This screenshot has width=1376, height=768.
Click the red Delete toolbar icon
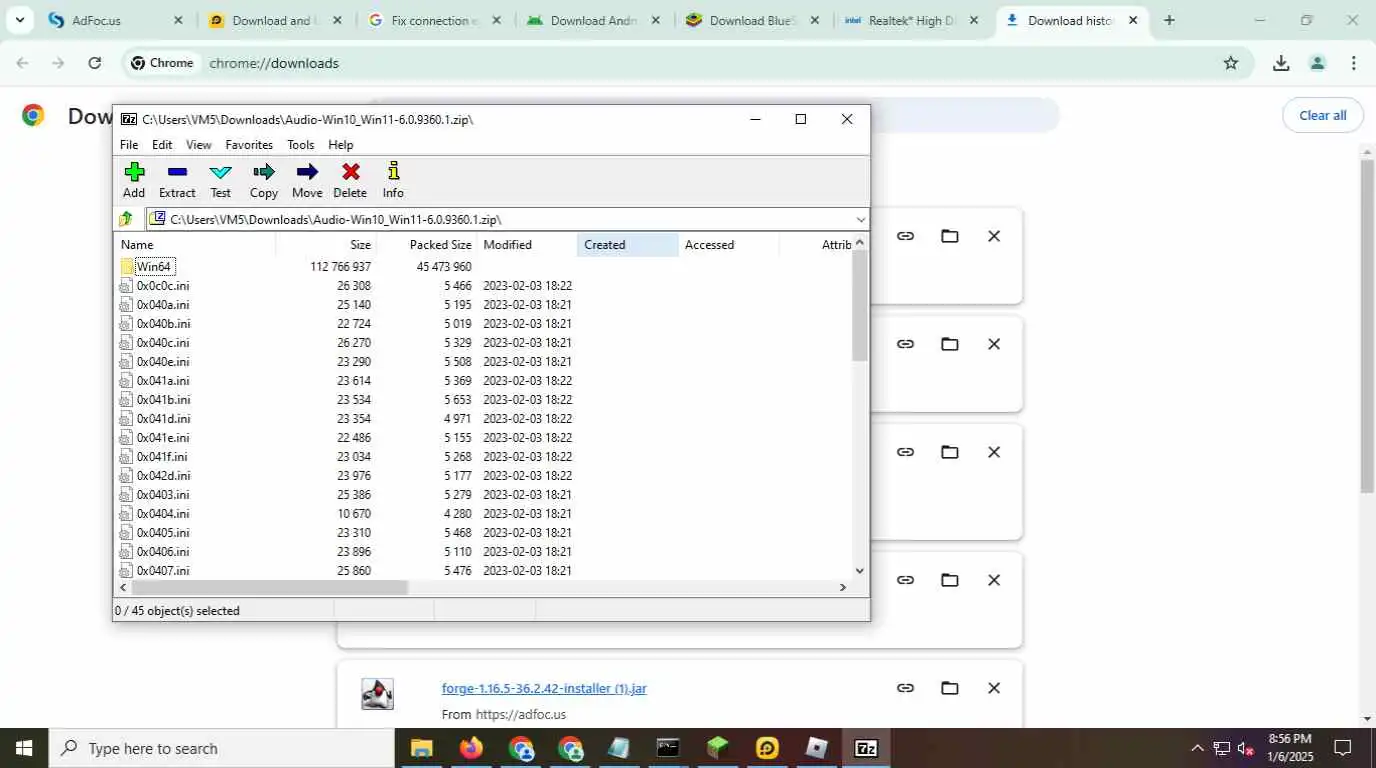(x=350, y=180)
